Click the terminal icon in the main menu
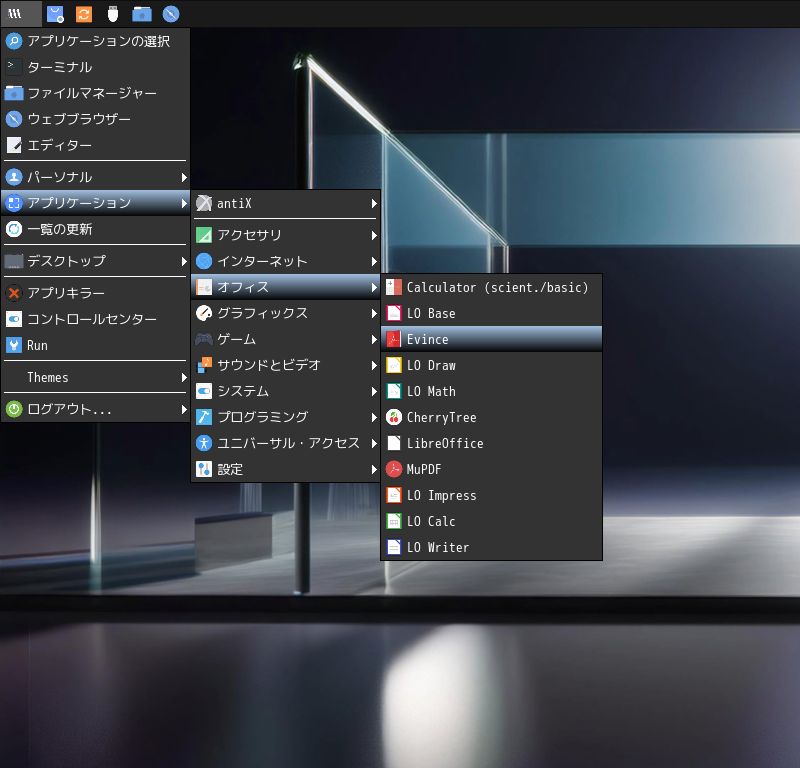800x768 pixels. click(x=14, y=67)
